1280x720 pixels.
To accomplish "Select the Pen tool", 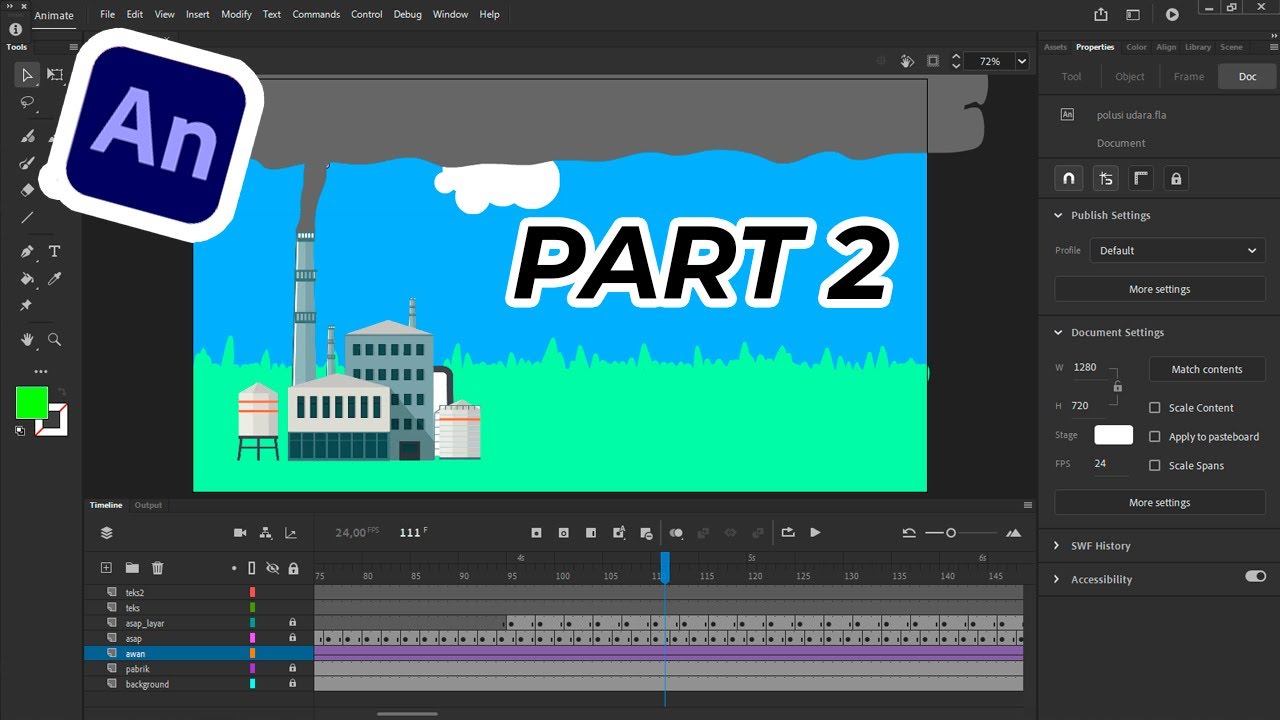I will (x=27, y=251).
